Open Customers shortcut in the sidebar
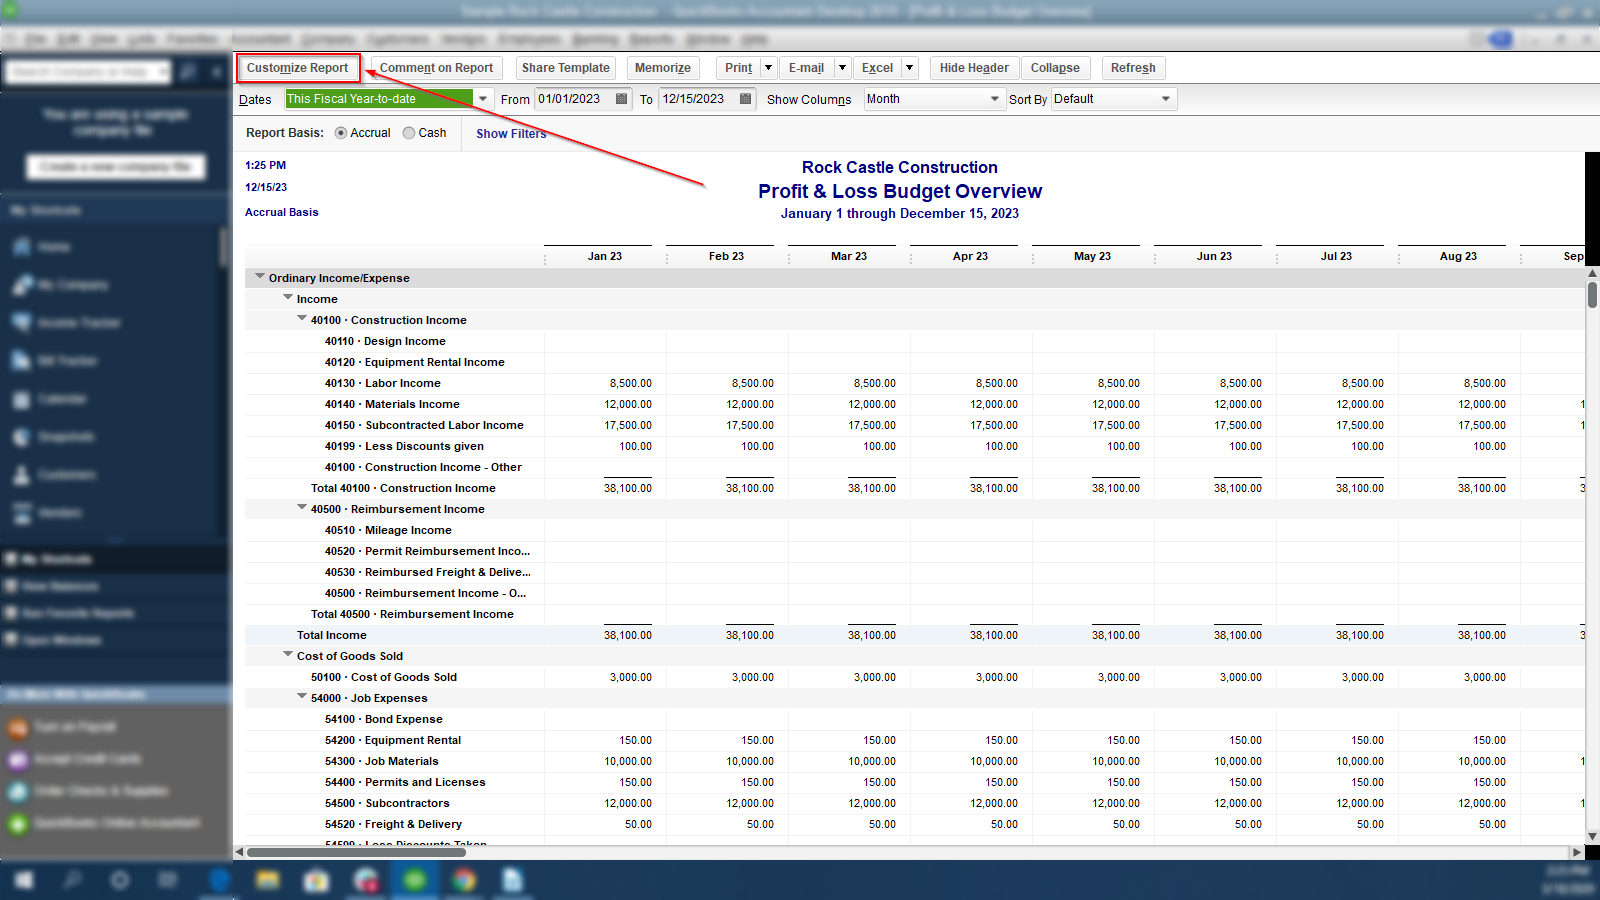1600x900 pixels. coord(55,475)
